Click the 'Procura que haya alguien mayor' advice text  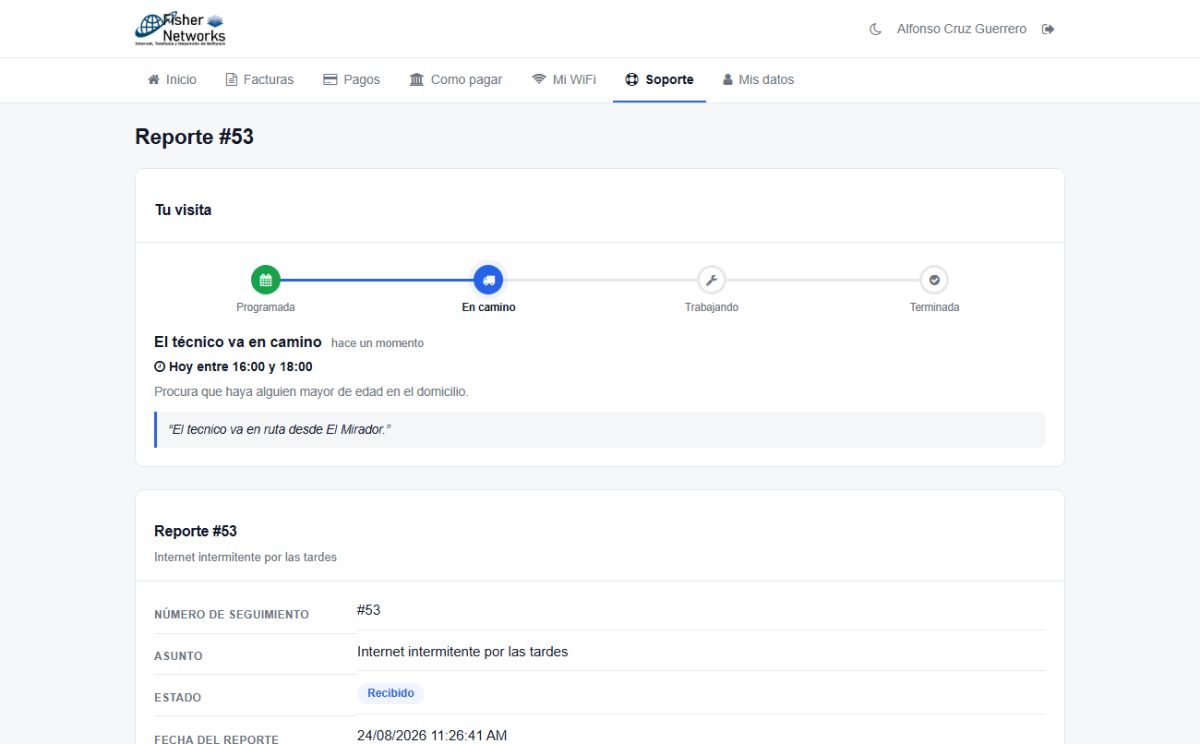pos(311,392)
